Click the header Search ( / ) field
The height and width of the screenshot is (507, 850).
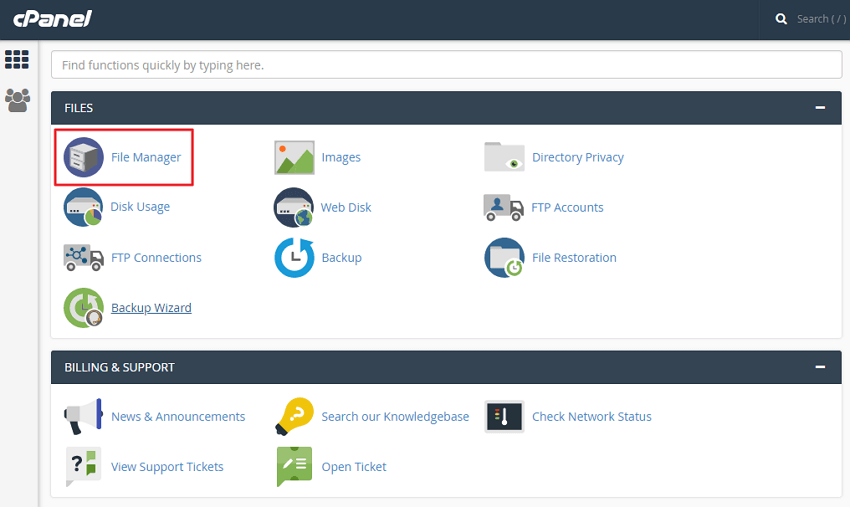click(821, 19)
